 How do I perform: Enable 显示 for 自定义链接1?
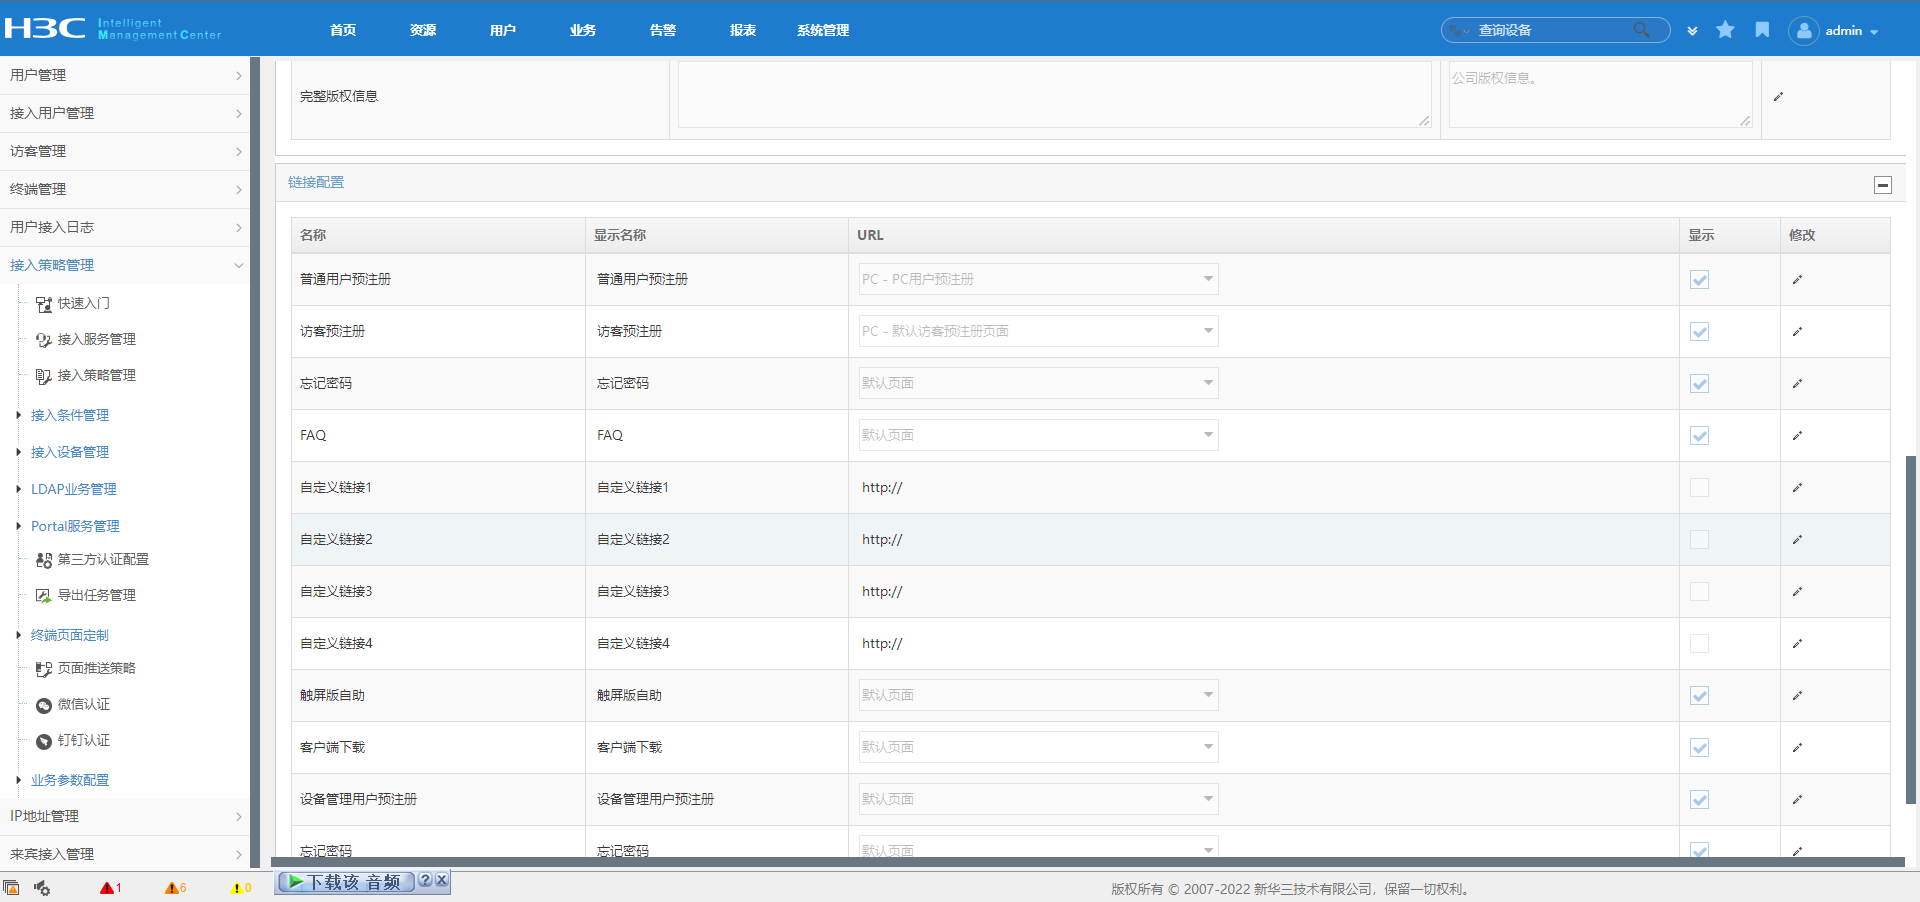(x=1699, y=488)
